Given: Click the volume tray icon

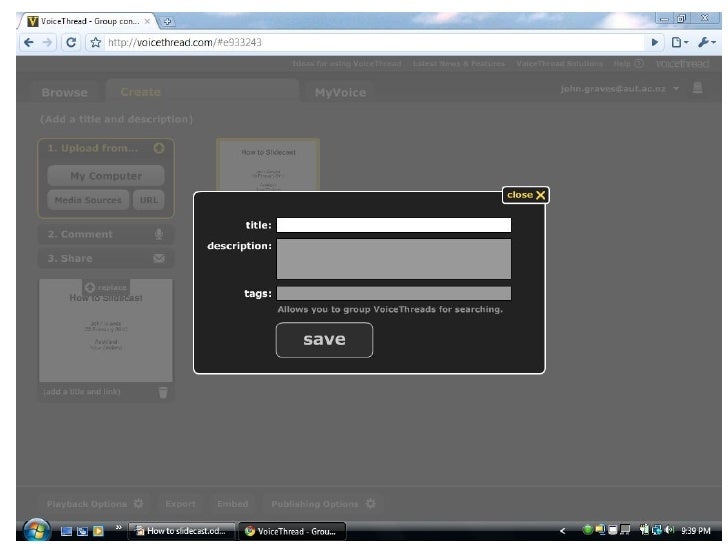Looking at the screenshot, I should [x=669, y=530].
